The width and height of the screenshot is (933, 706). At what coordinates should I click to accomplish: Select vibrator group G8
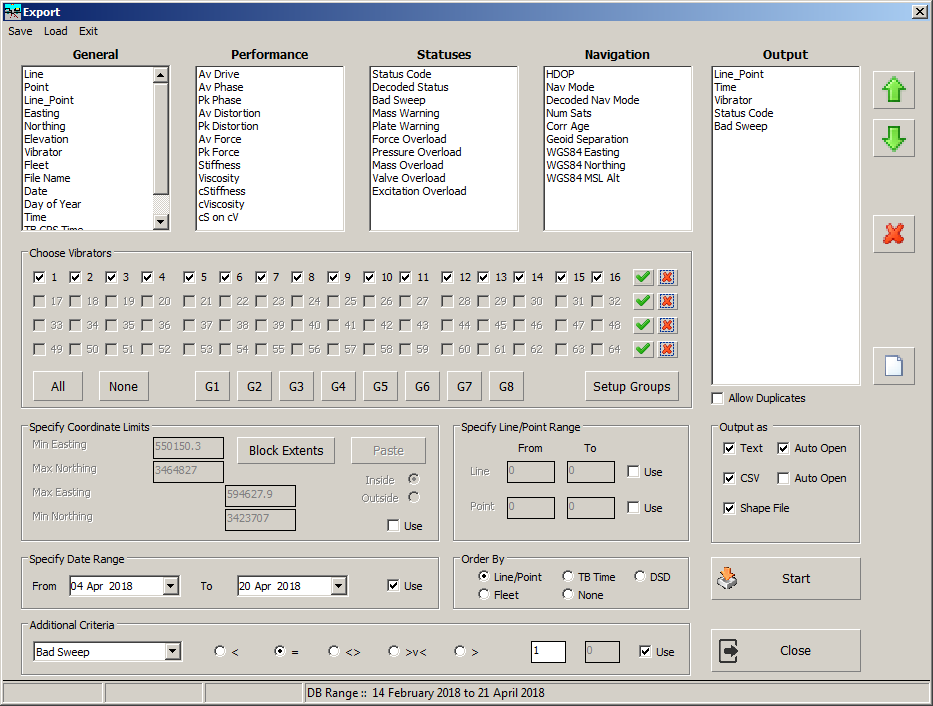(506, 387)
